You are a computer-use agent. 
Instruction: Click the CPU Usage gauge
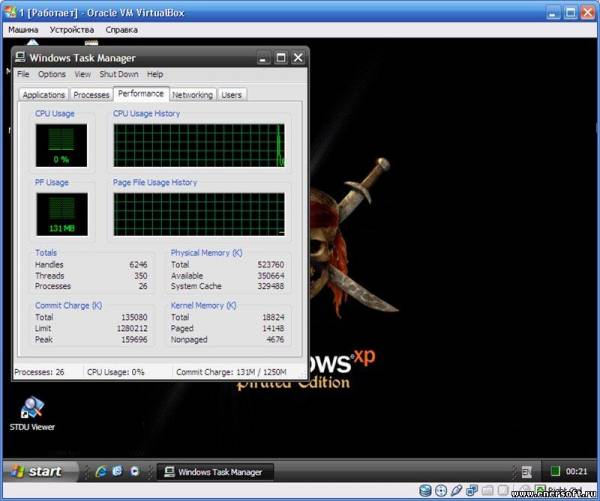(x=61, y=145)
